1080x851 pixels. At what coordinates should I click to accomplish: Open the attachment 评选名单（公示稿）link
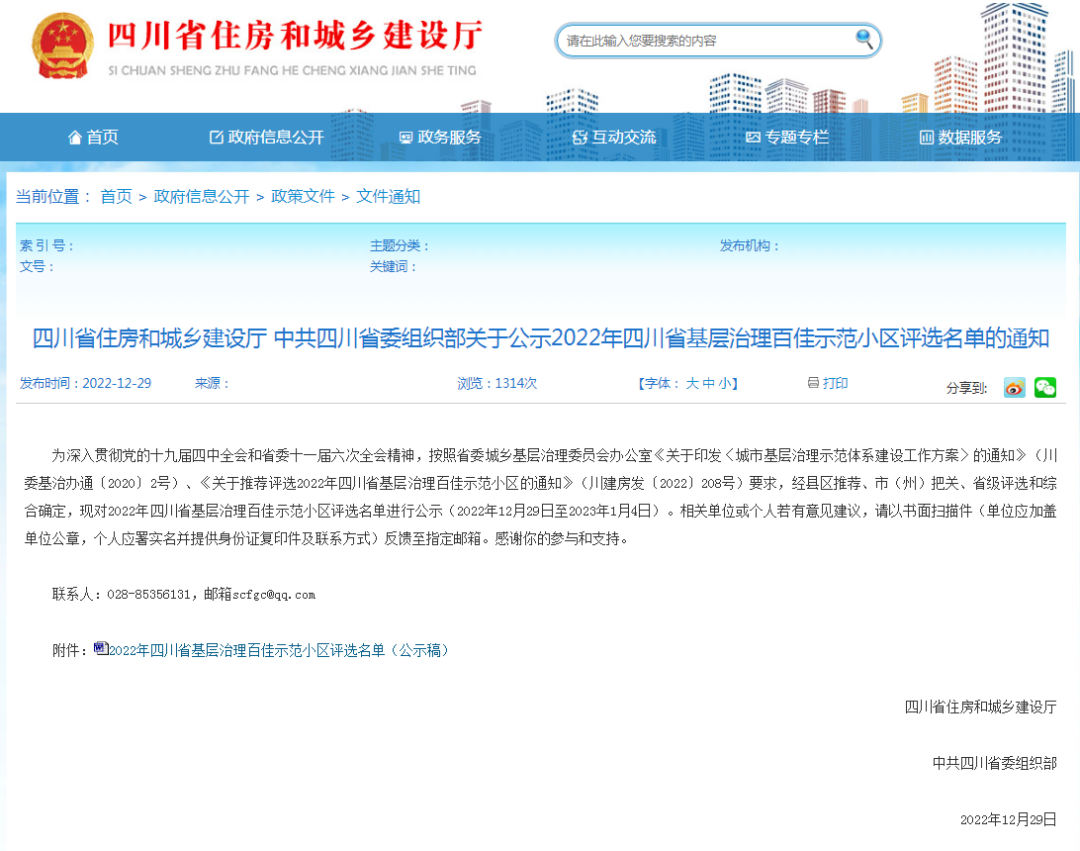(x=280, y=650)
